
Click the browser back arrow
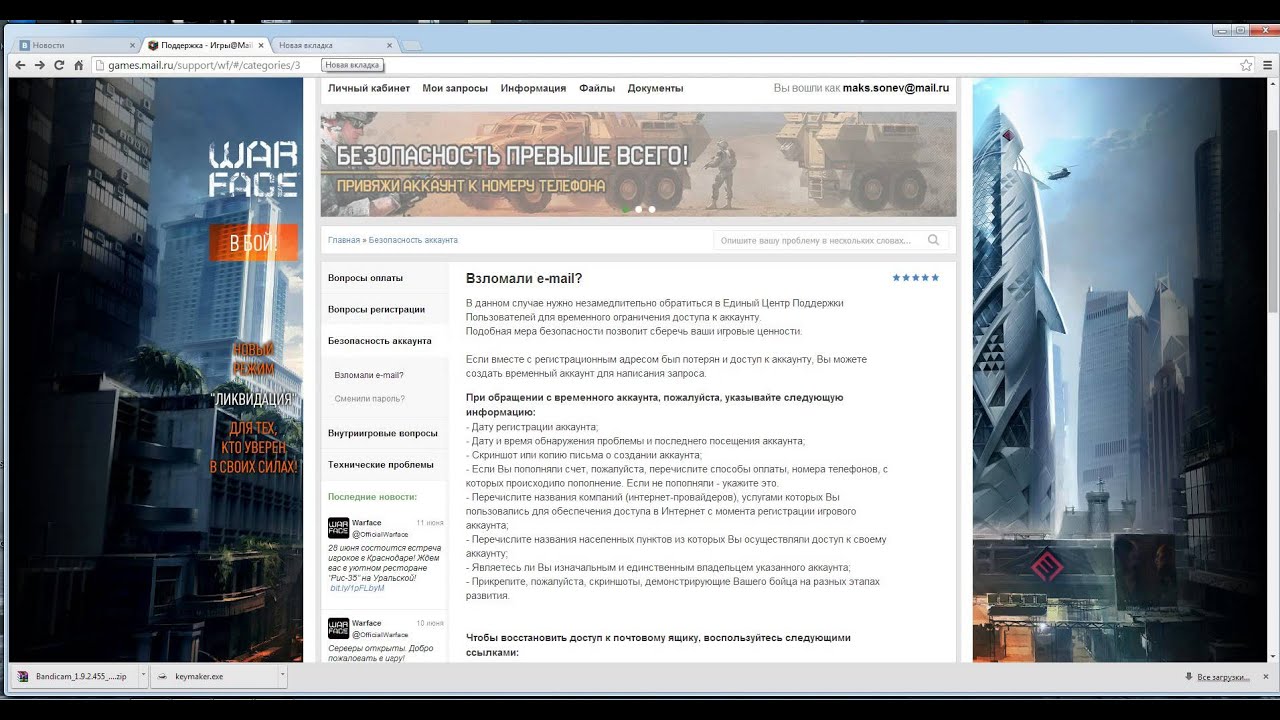pyautogui.click(x=20, y=65)
